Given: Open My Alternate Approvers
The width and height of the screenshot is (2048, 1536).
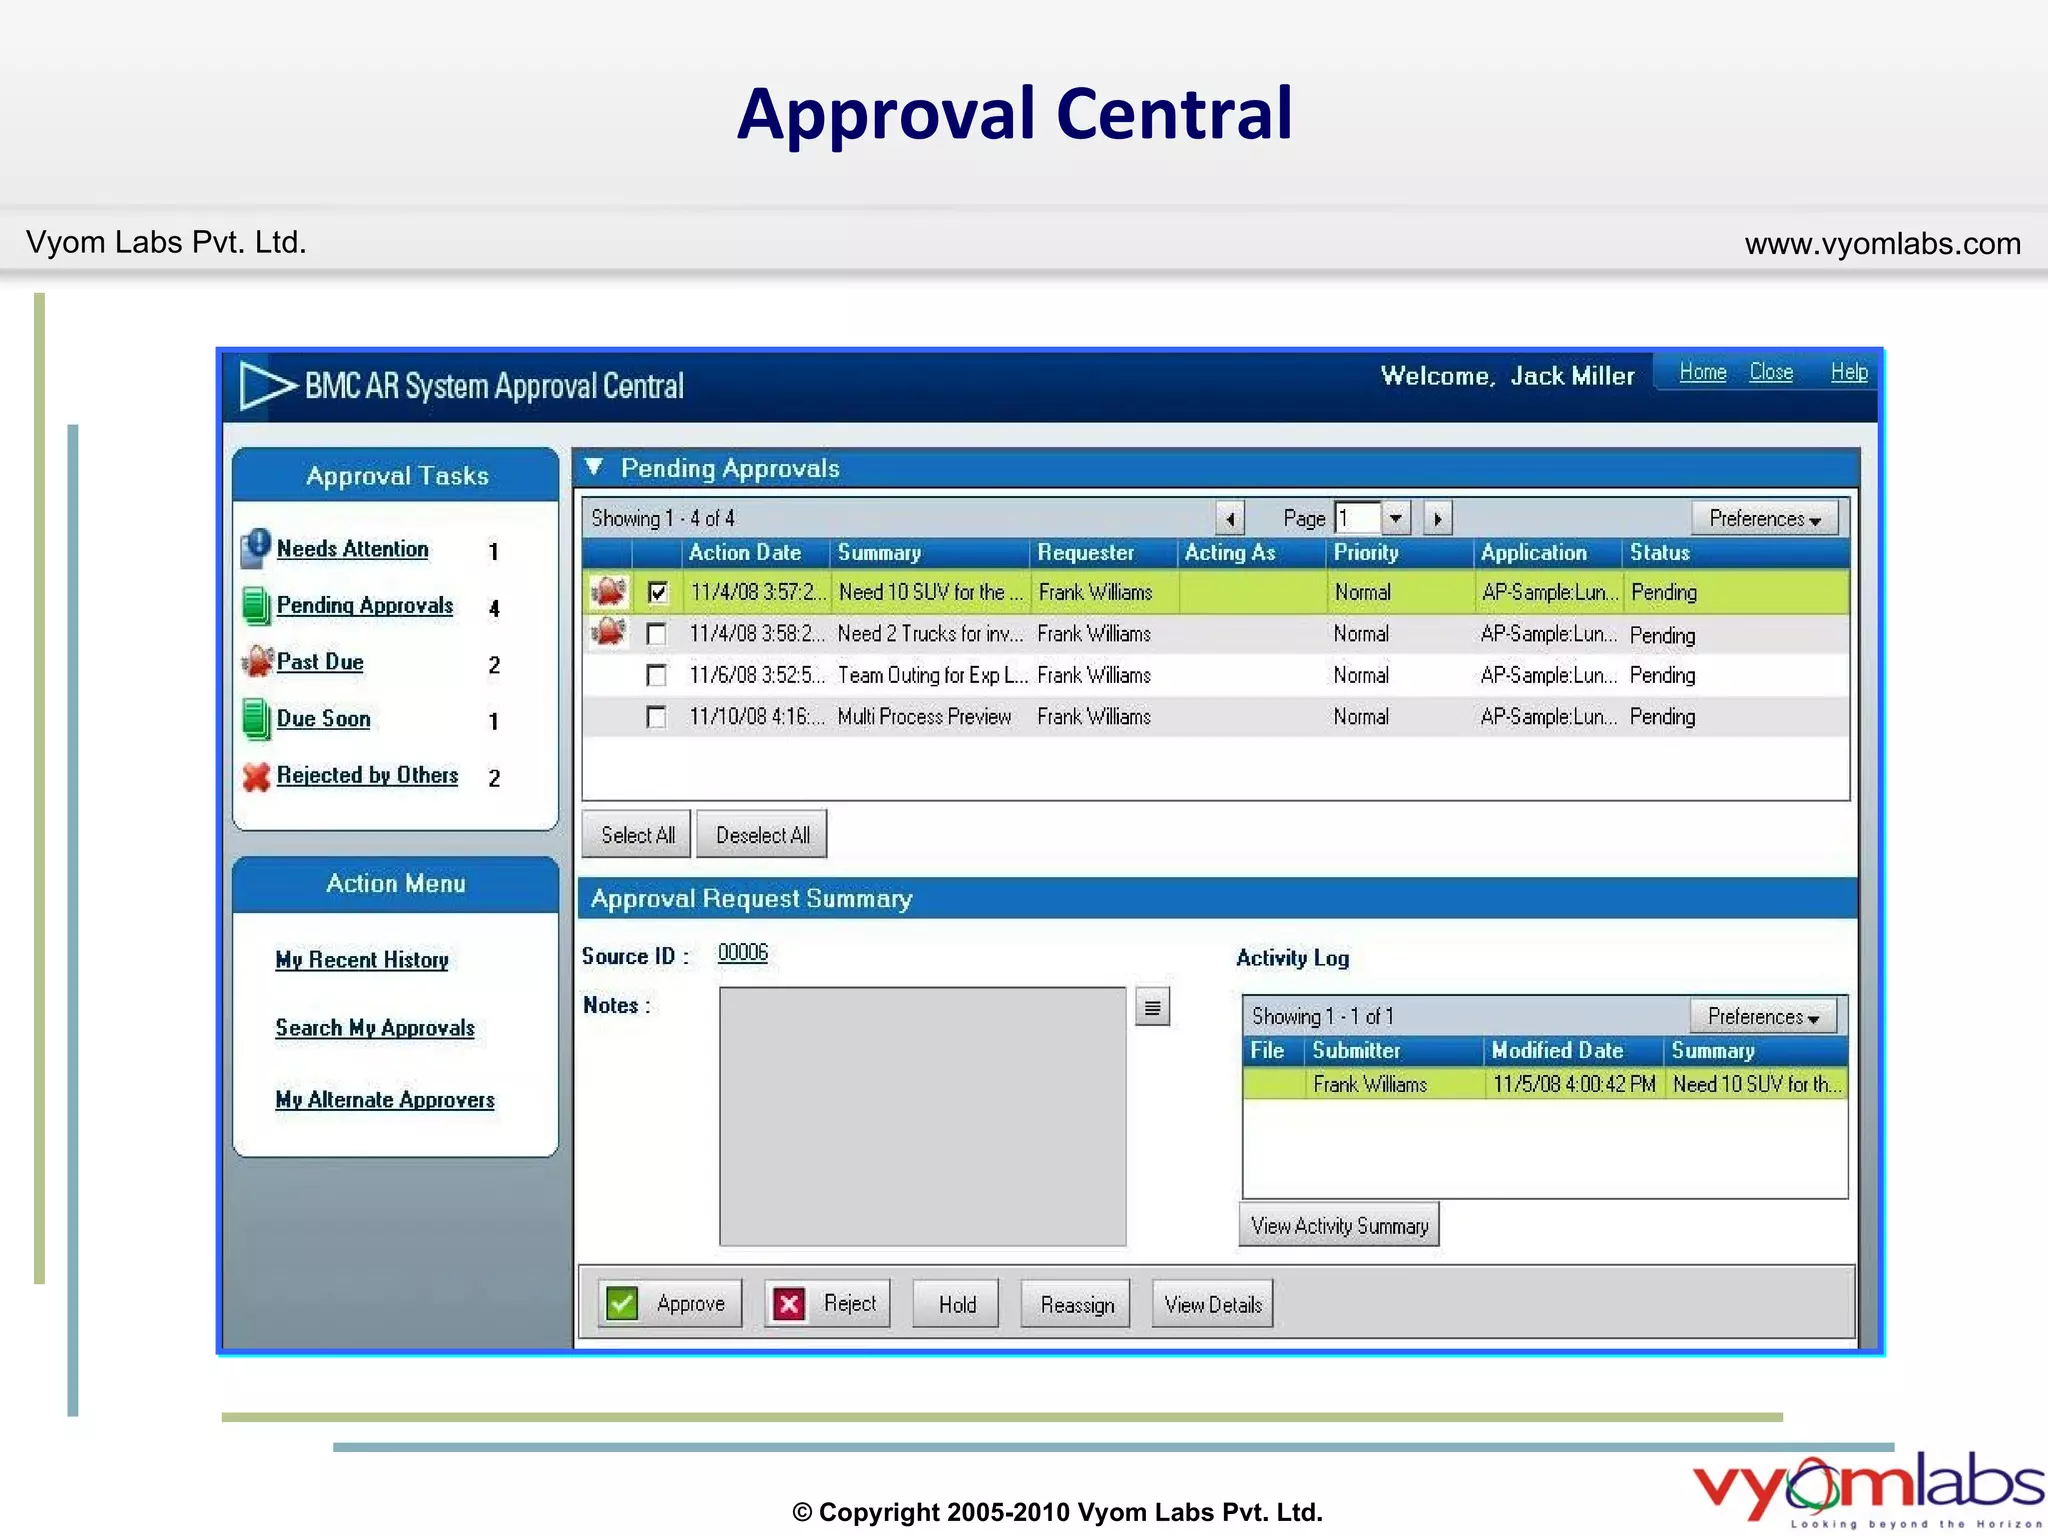Looking at the screenshot, I should [385, 1100].
